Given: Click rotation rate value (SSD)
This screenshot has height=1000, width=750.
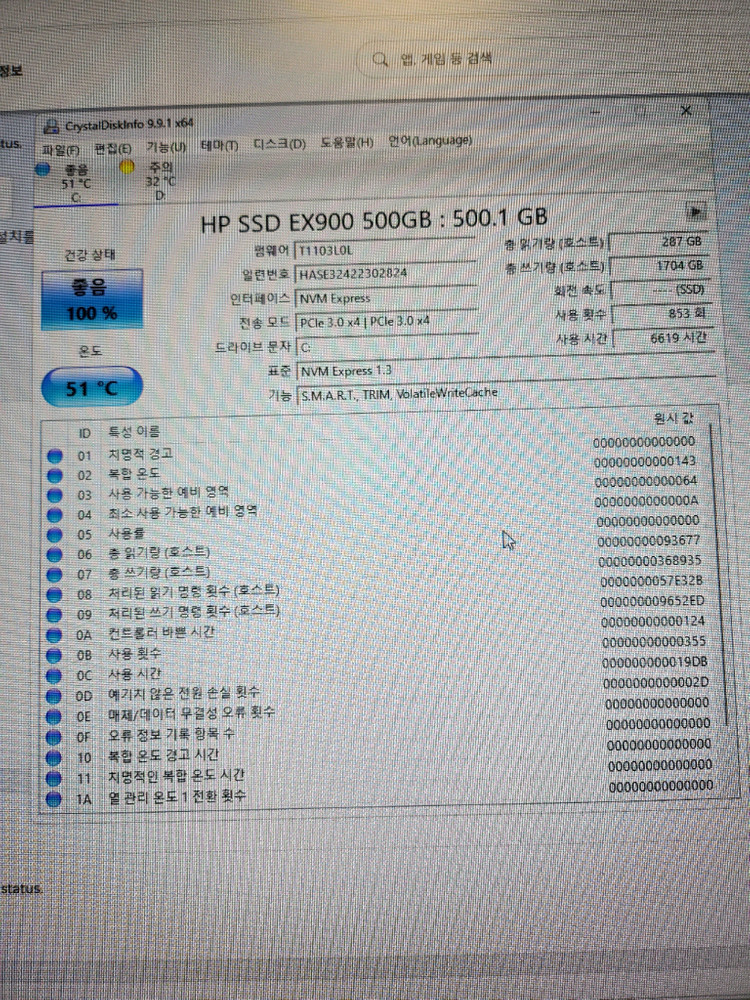Looking at the screenshot, I should 661,290.
